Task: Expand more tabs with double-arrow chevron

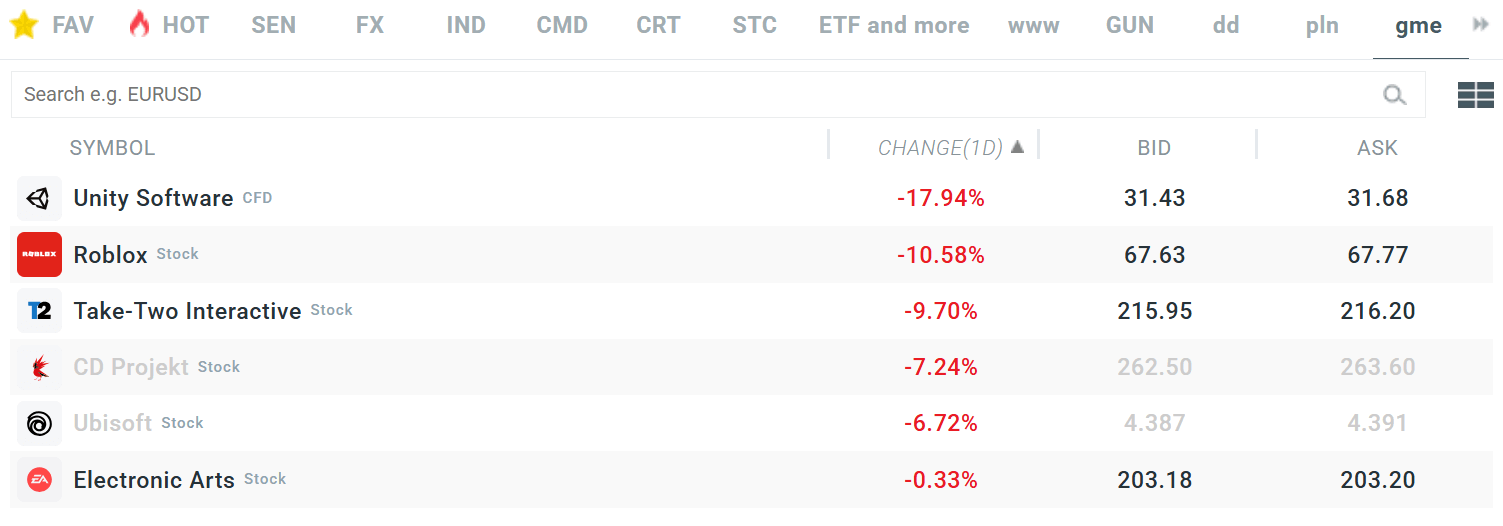Action: pyautogui.click(x=1481, y=25)
